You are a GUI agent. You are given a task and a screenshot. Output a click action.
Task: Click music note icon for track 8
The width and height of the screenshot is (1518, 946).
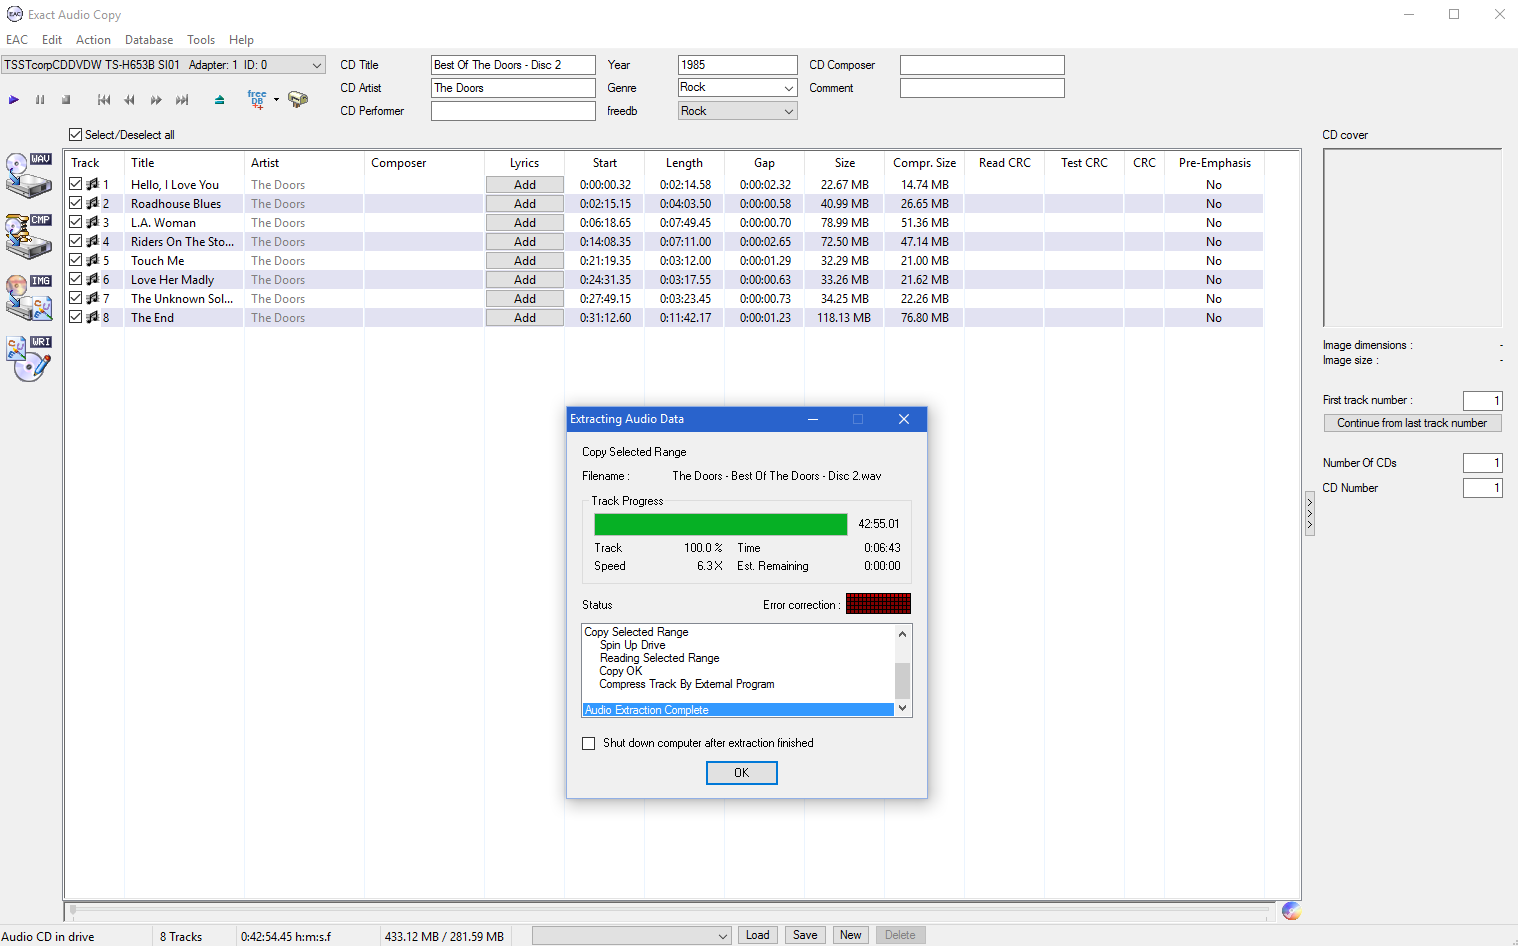[x=92, y=317]
